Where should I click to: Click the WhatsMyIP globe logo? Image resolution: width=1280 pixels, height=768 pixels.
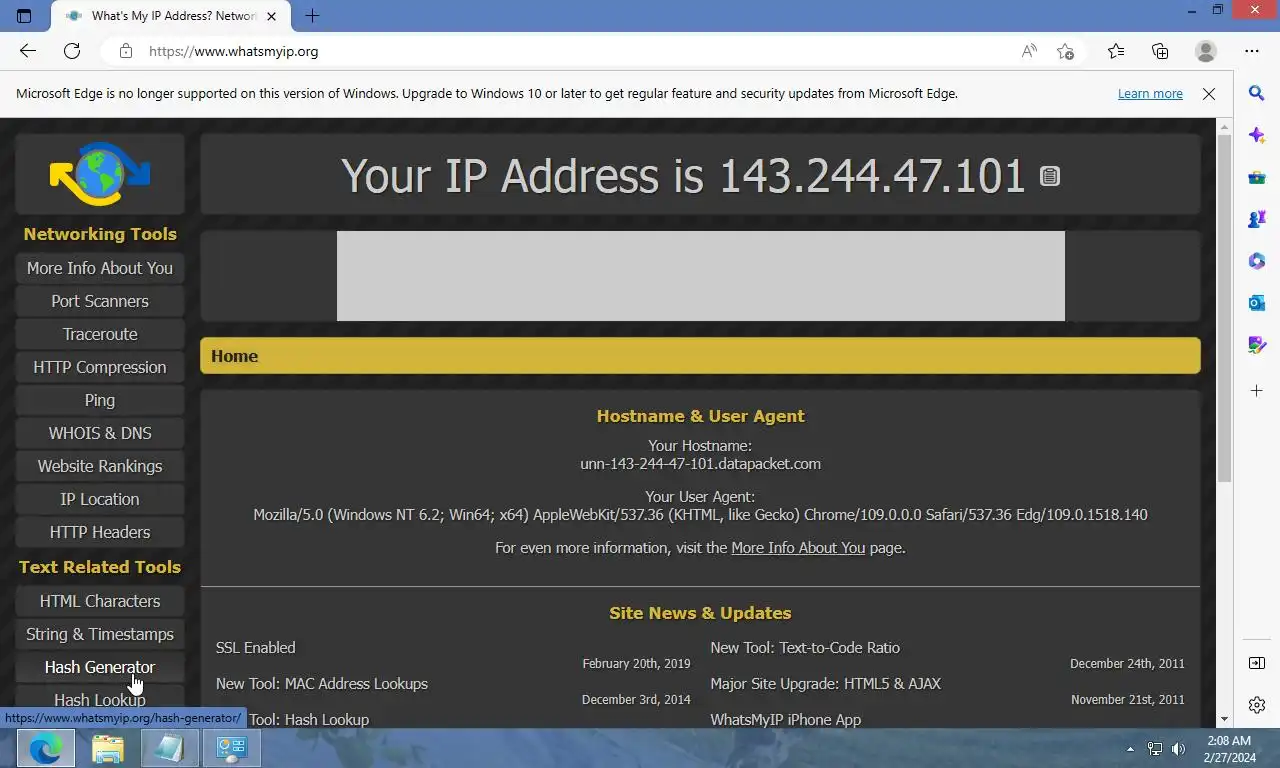100,174
